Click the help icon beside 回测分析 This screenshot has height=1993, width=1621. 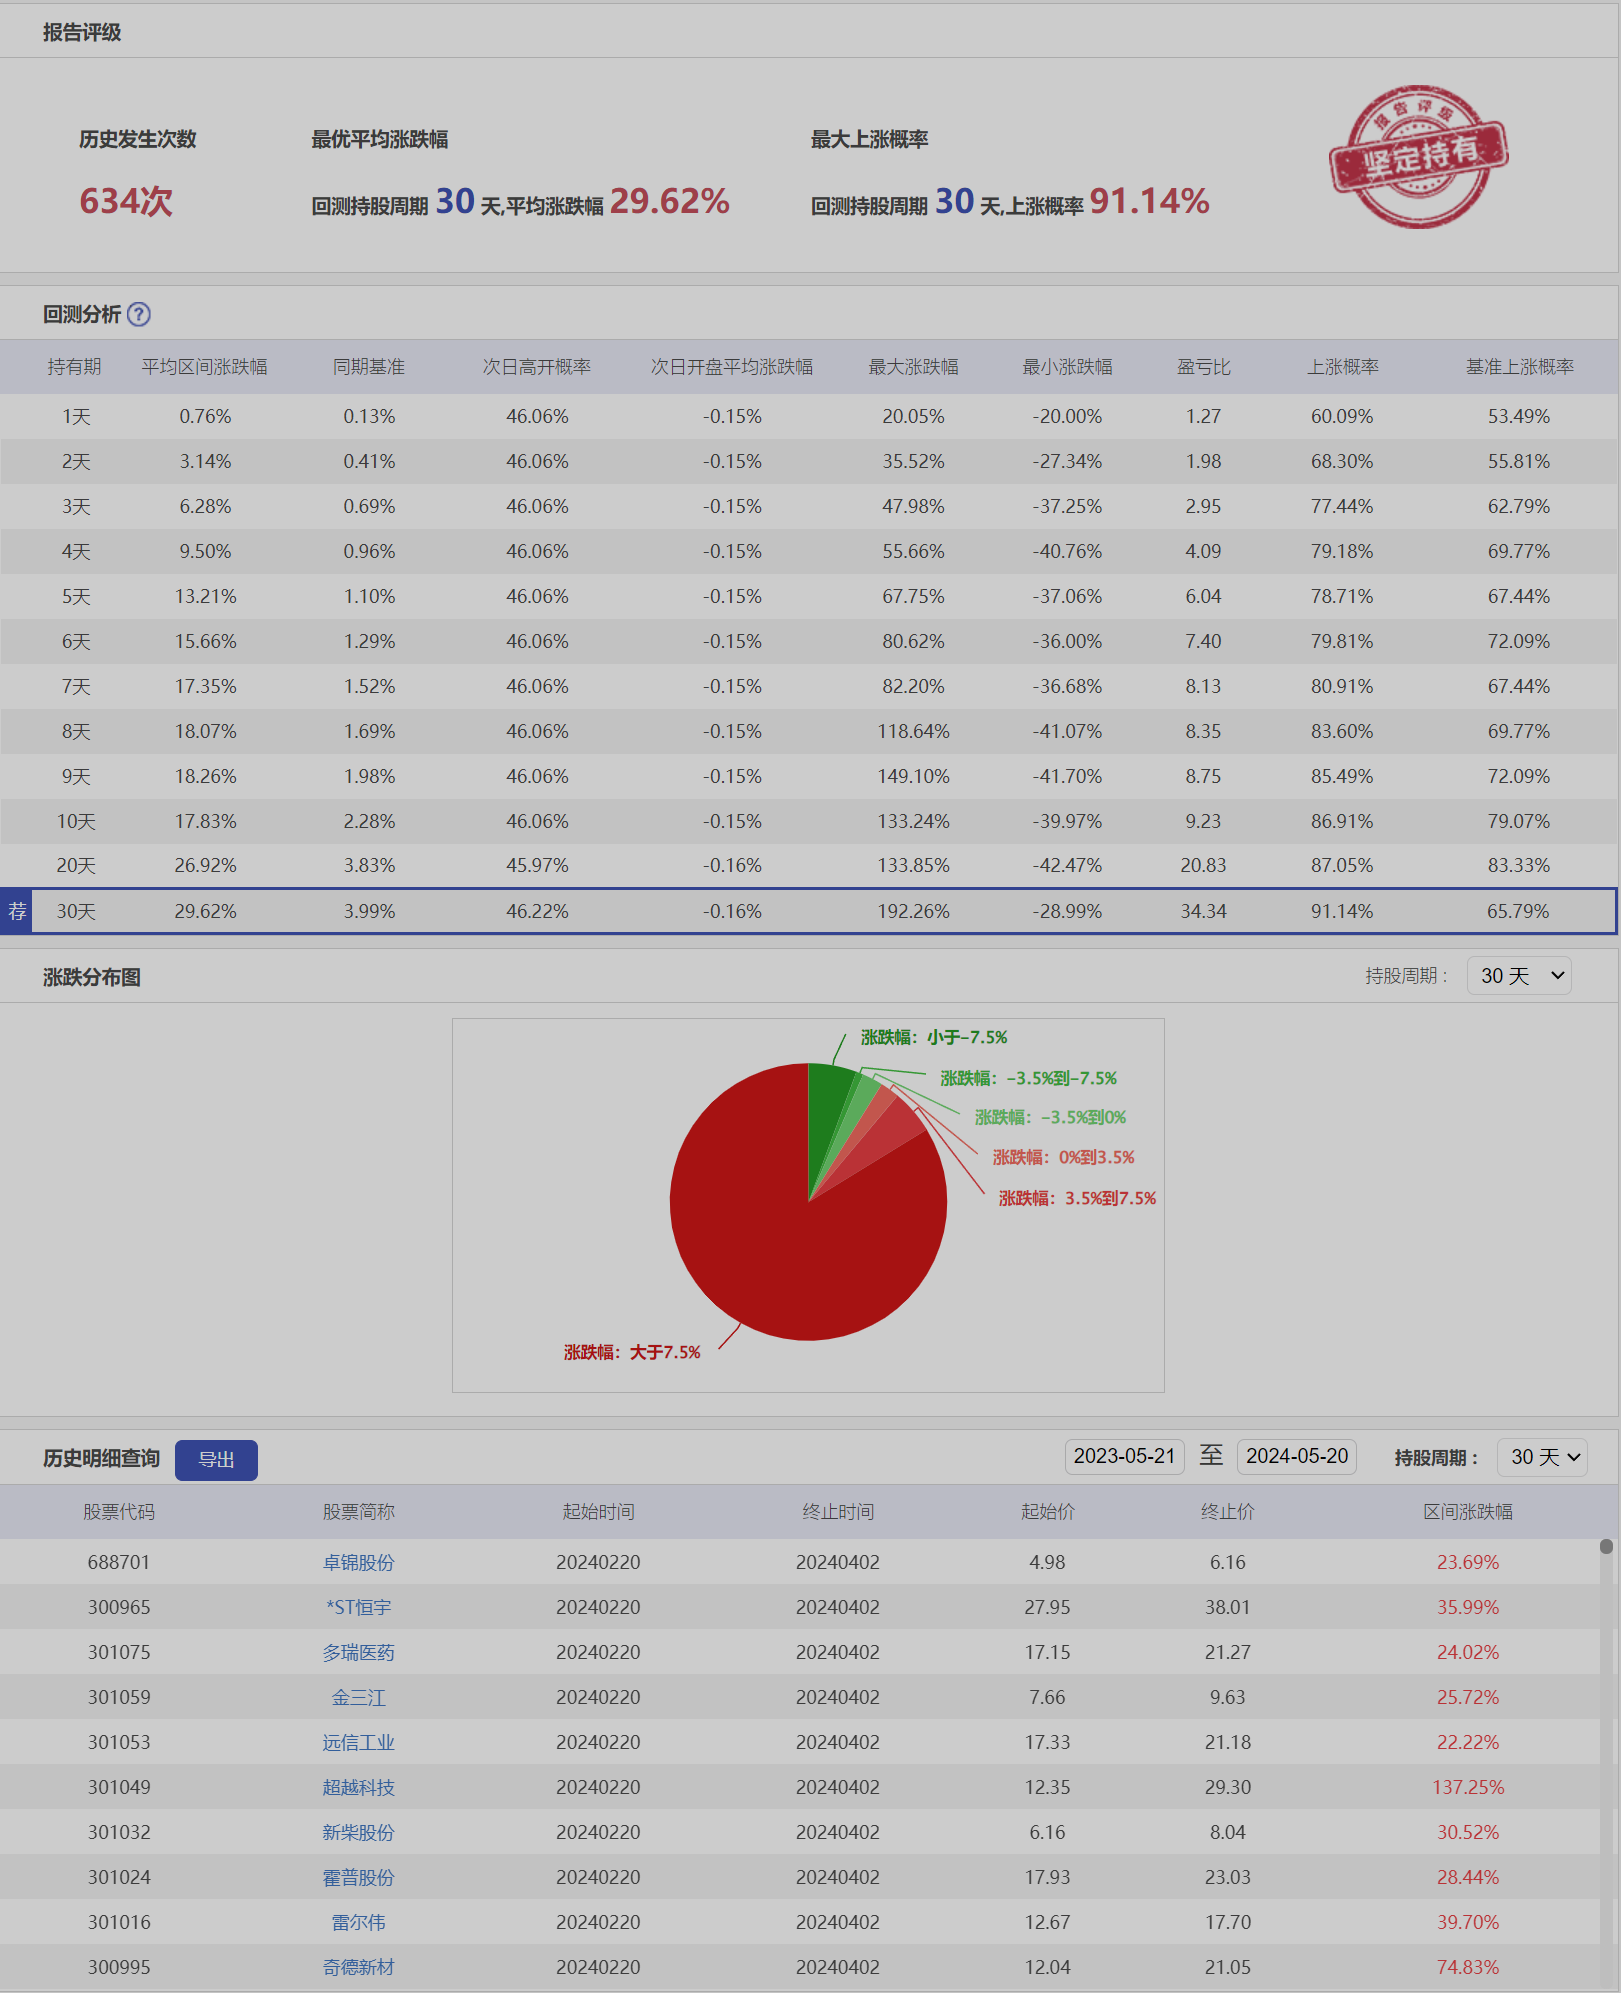pyautogui.click(x=139, y=314)
